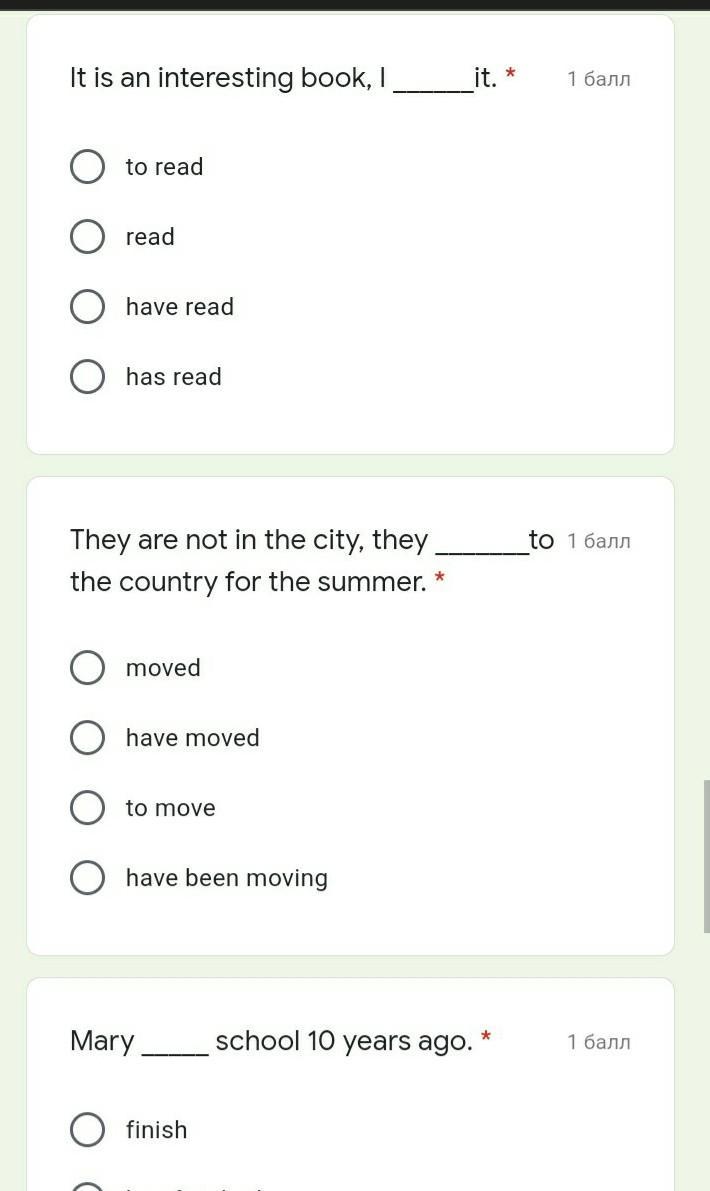Select 'has read' radio button
This screenshot has height=1191, width=710.
coord(87,377)
